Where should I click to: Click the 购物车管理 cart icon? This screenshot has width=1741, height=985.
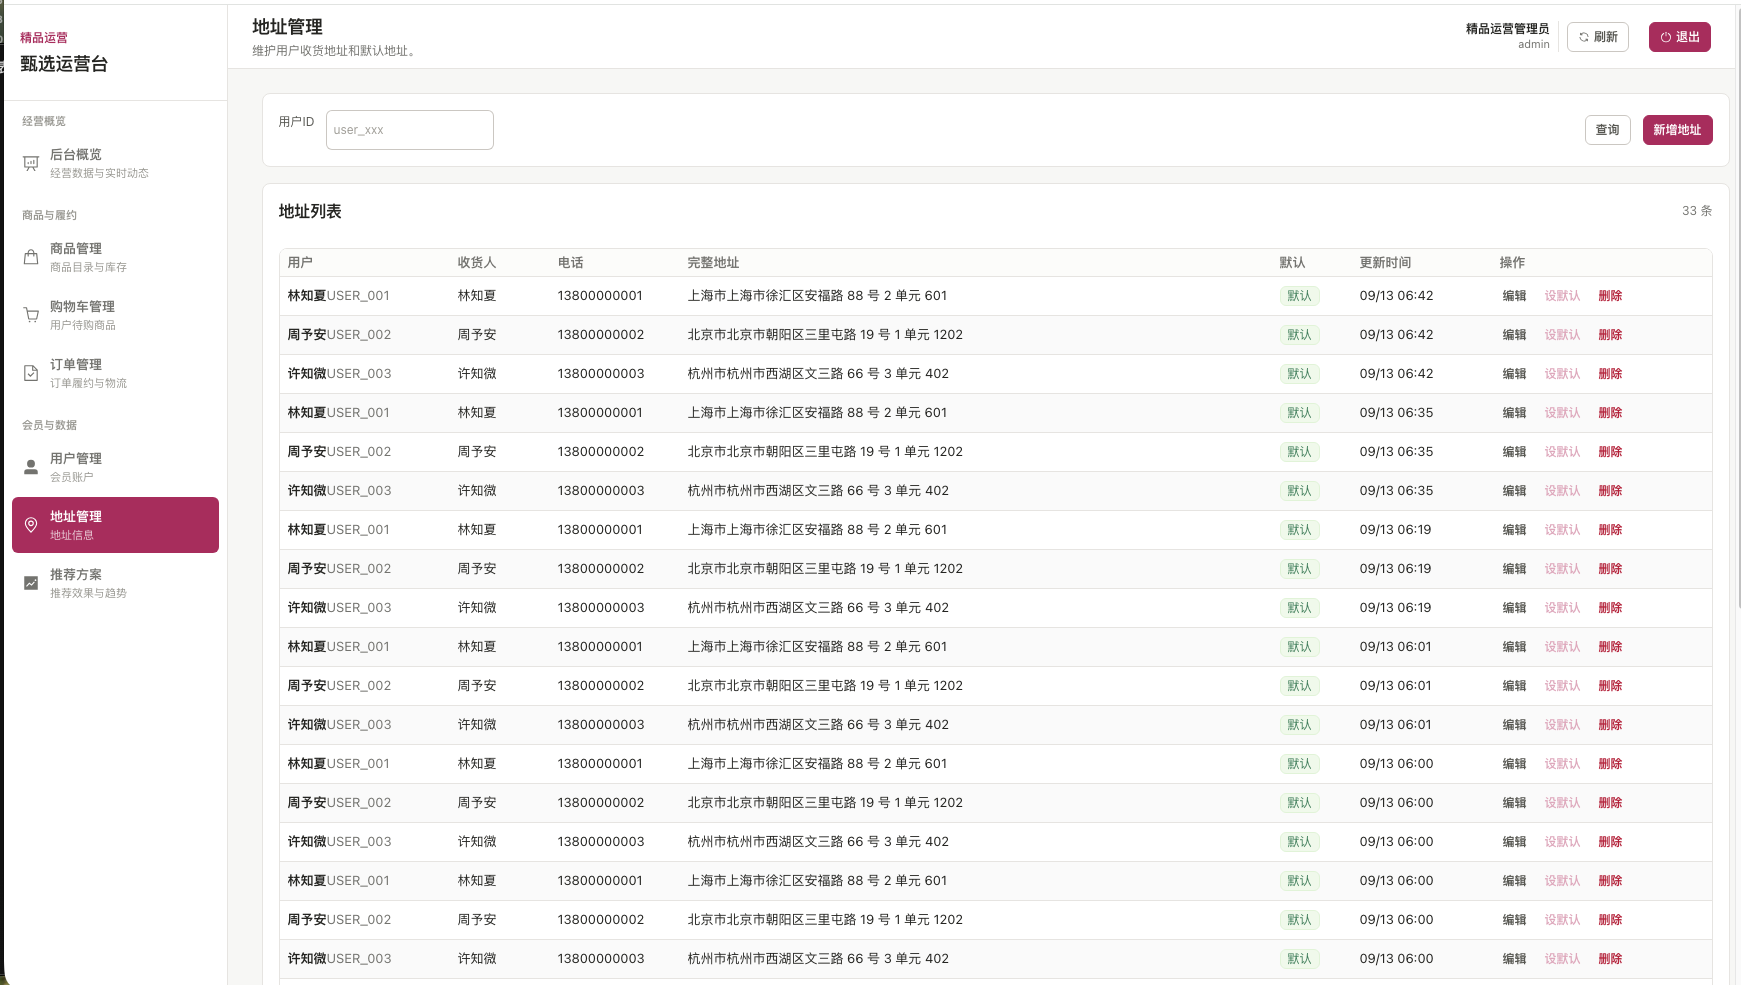(31, 315)
